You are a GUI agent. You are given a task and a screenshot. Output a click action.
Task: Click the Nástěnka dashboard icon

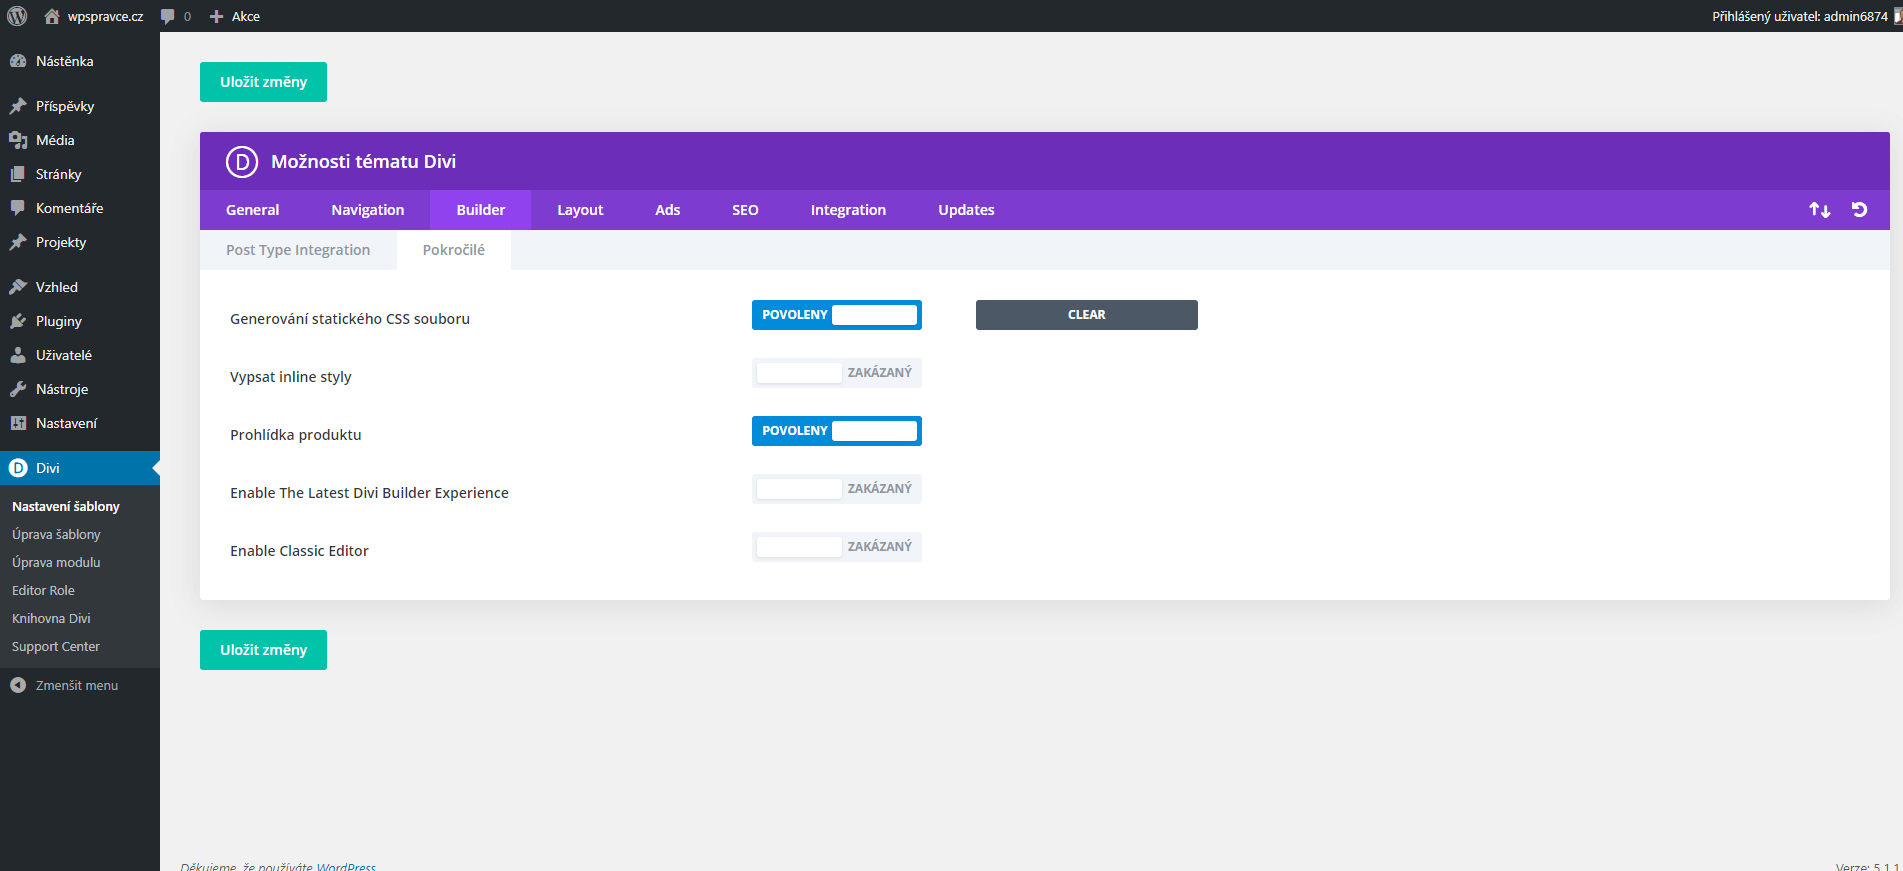coord(18,61)
